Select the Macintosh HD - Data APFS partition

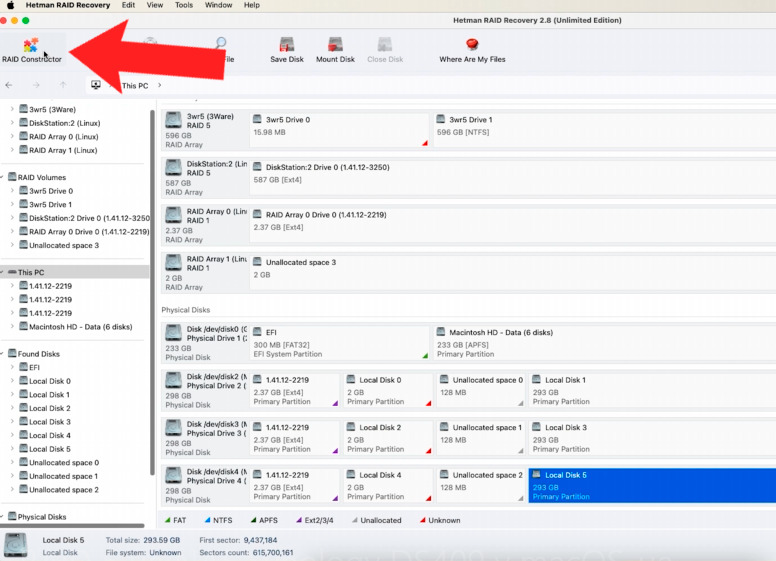coord(604,343)
